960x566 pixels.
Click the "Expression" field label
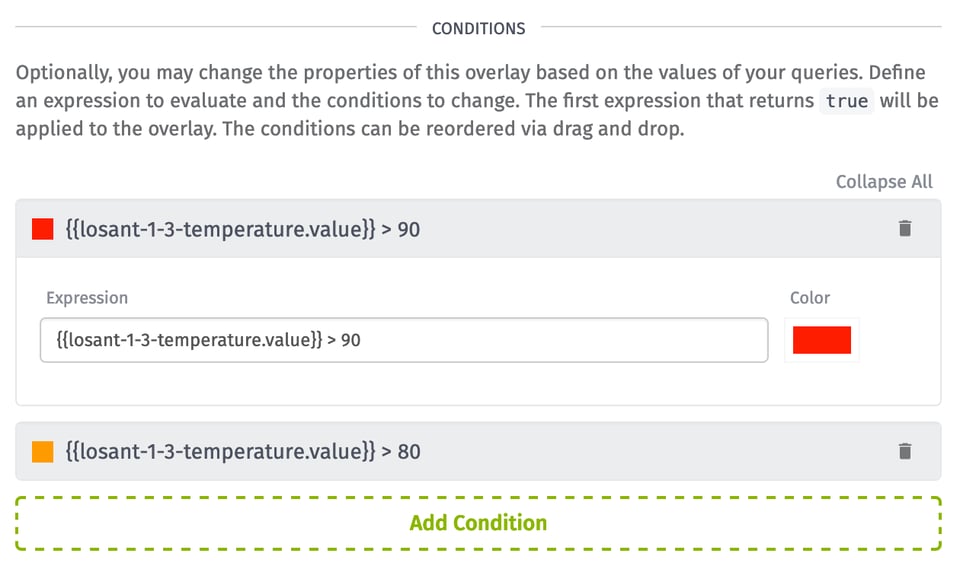[87, 298]
